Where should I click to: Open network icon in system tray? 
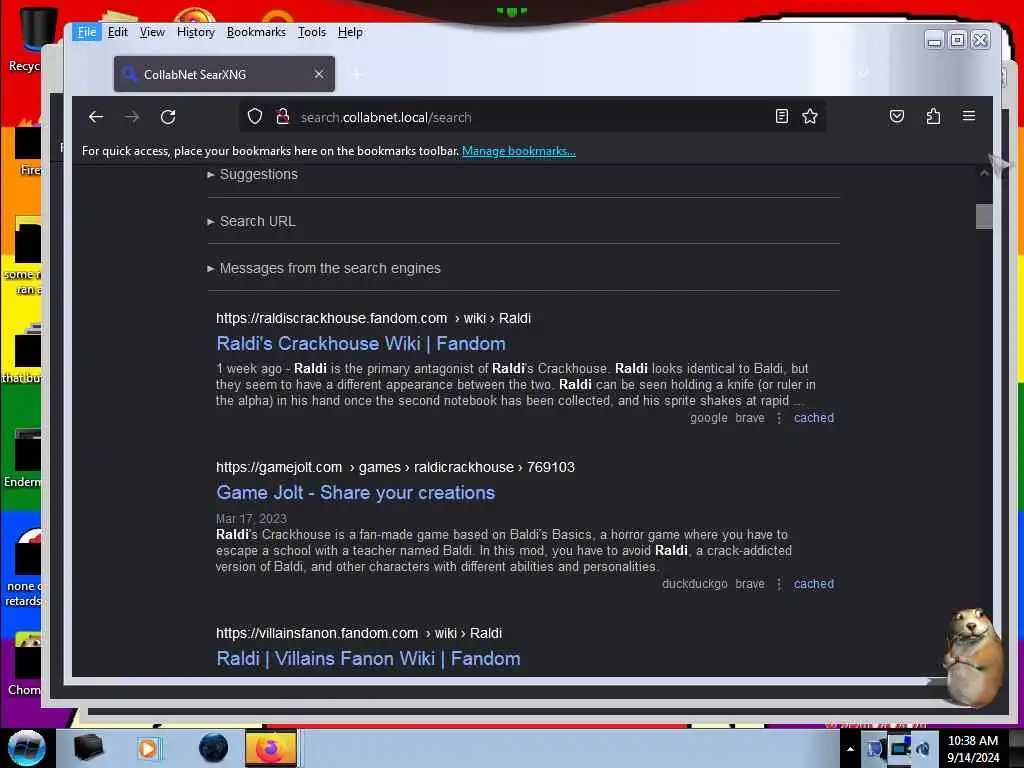900,748
